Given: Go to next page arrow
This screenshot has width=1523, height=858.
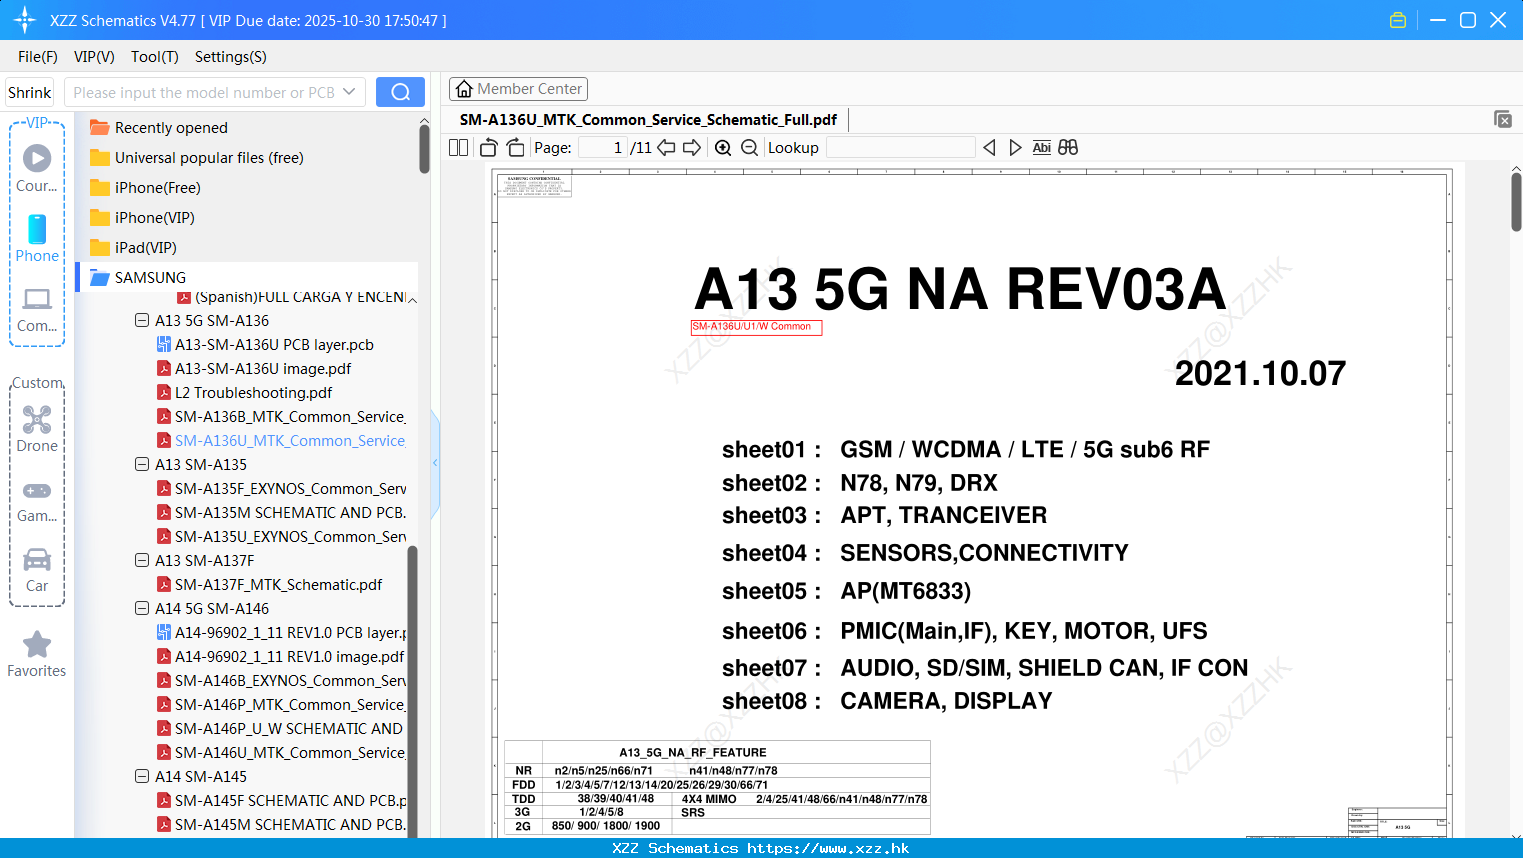Looking at the screenshot, I should (x=692, y=148).
